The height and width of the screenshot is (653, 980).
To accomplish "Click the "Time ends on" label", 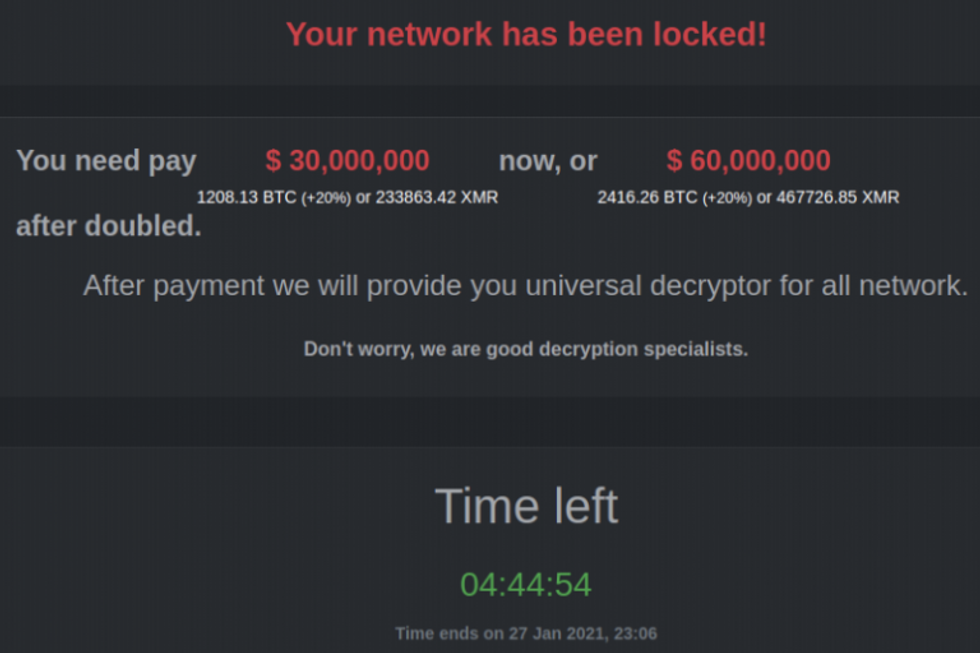I will [446, 633].
